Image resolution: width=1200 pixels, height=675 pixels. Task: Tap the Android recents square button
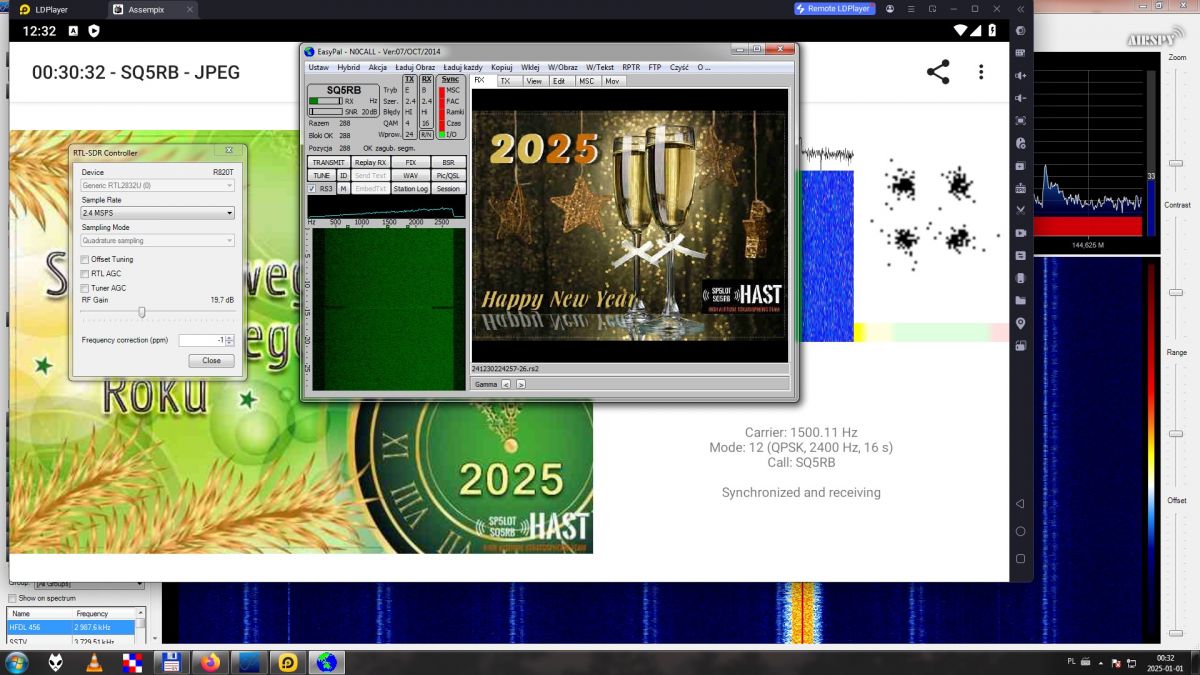click(x=1020, y=559)
